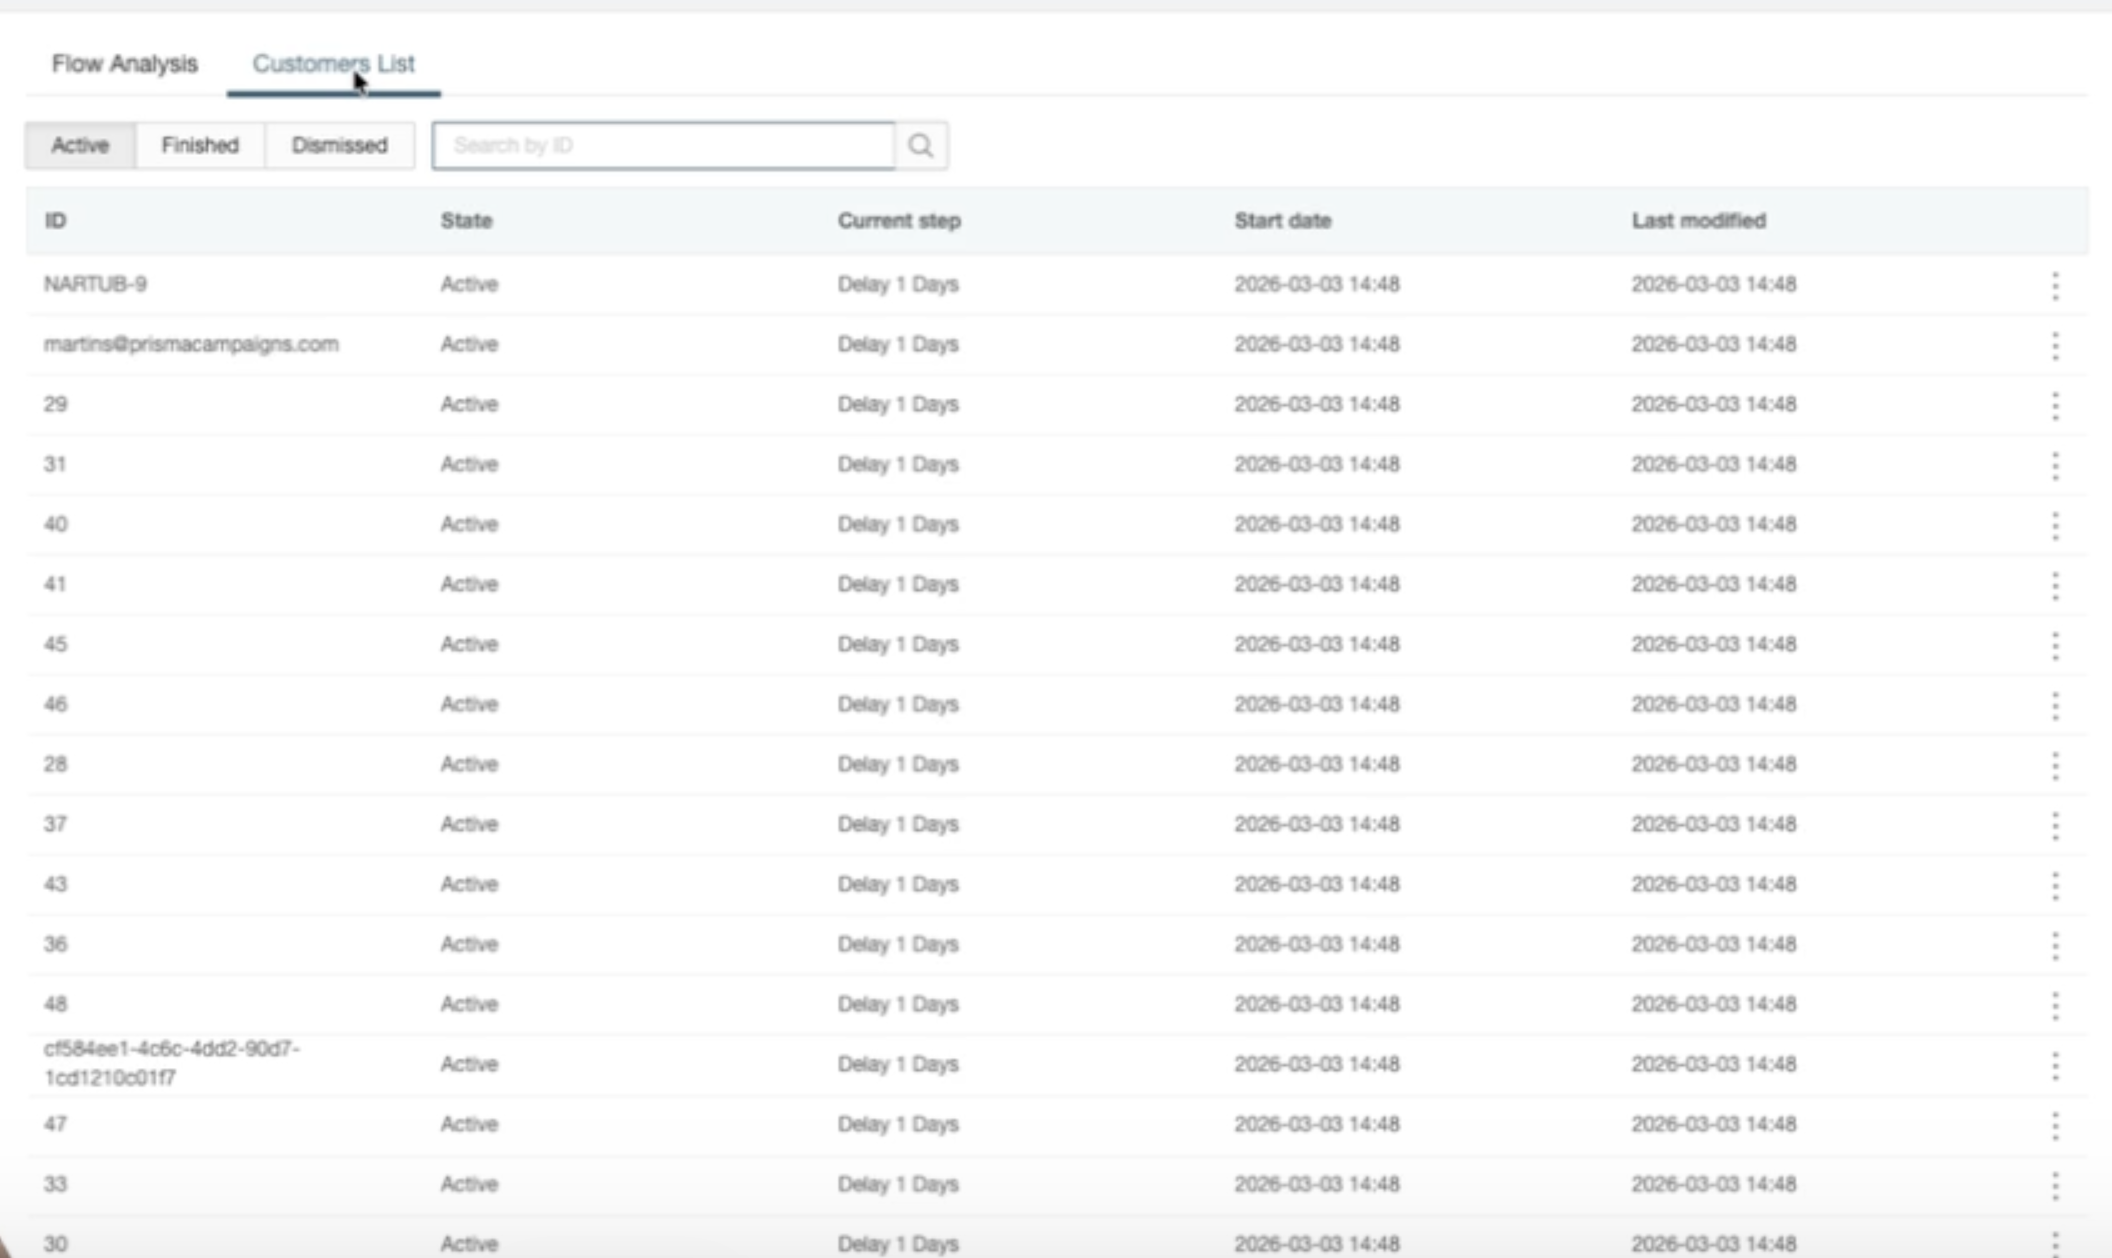Select the Active filter

(79, 145)
